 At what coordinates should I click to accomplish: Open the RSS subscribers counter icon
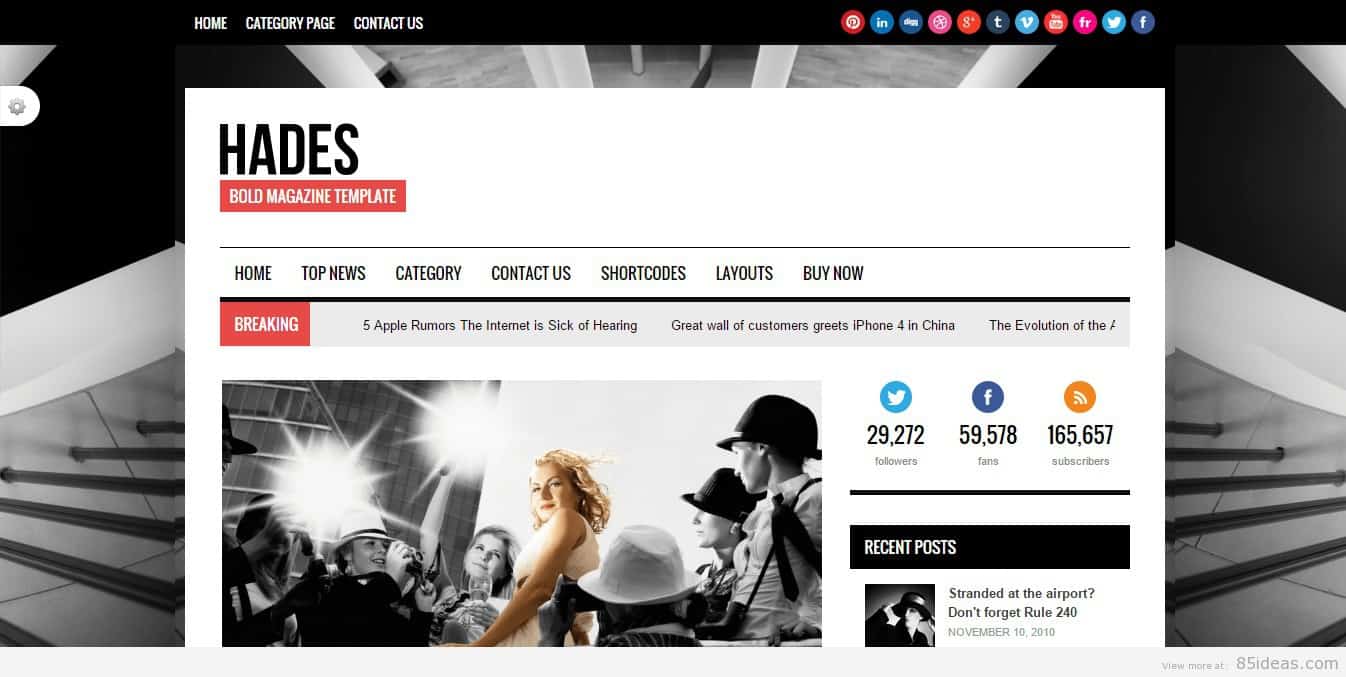tap(1080, 397)
